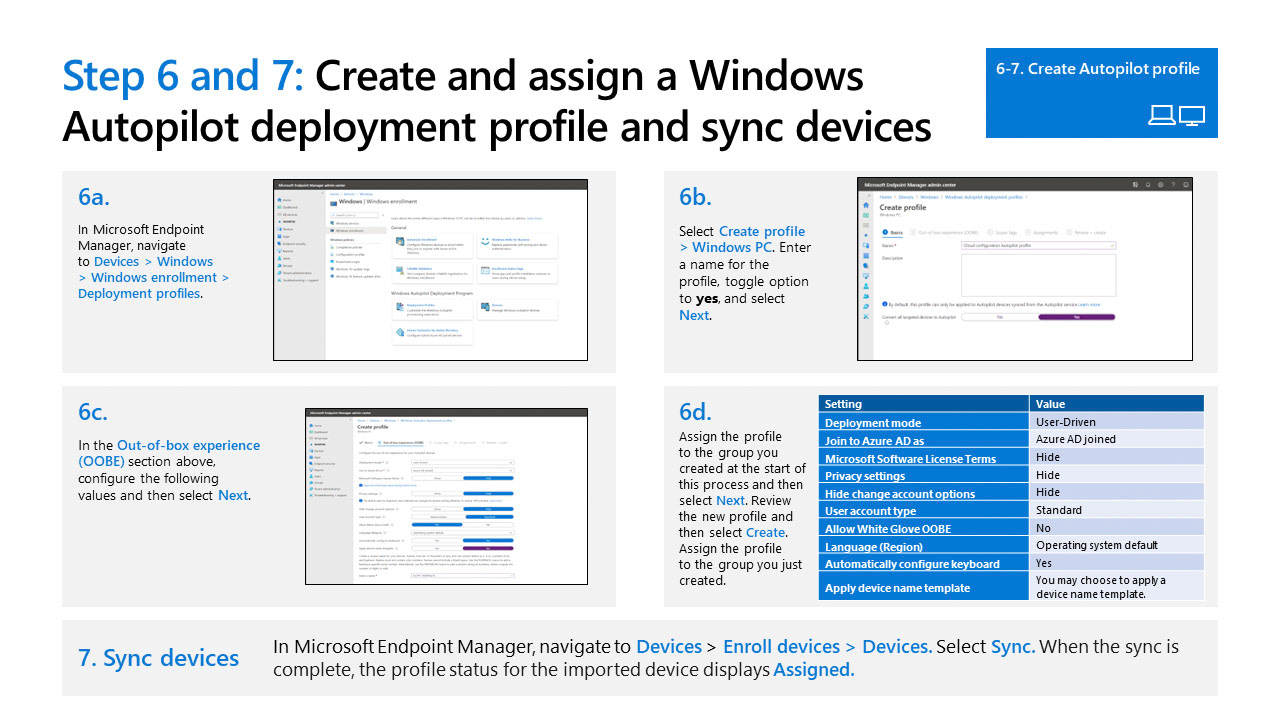Select the Basics tab in 6b
This screenshot has width=1280, height=720.
893,233
